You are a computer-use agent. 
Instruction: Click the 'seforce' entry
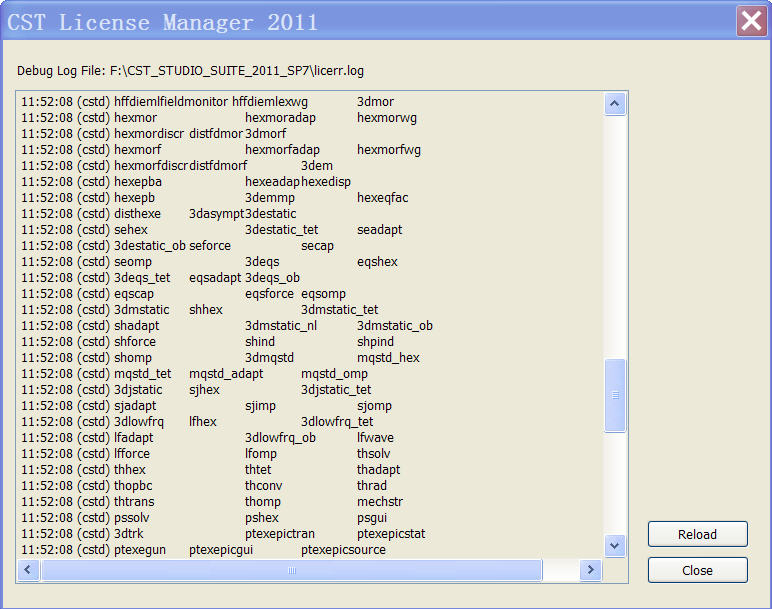click(x=210, y=246)
